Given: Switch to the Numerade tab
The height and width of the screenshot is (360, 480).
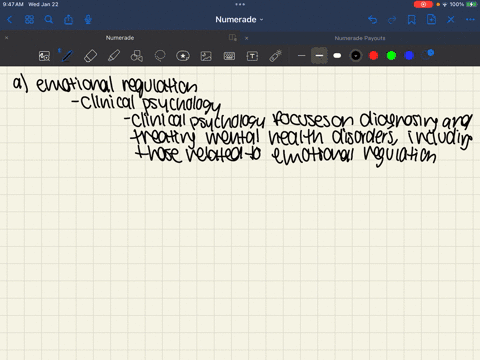Looking at the screenshot, I should [120, 38].
